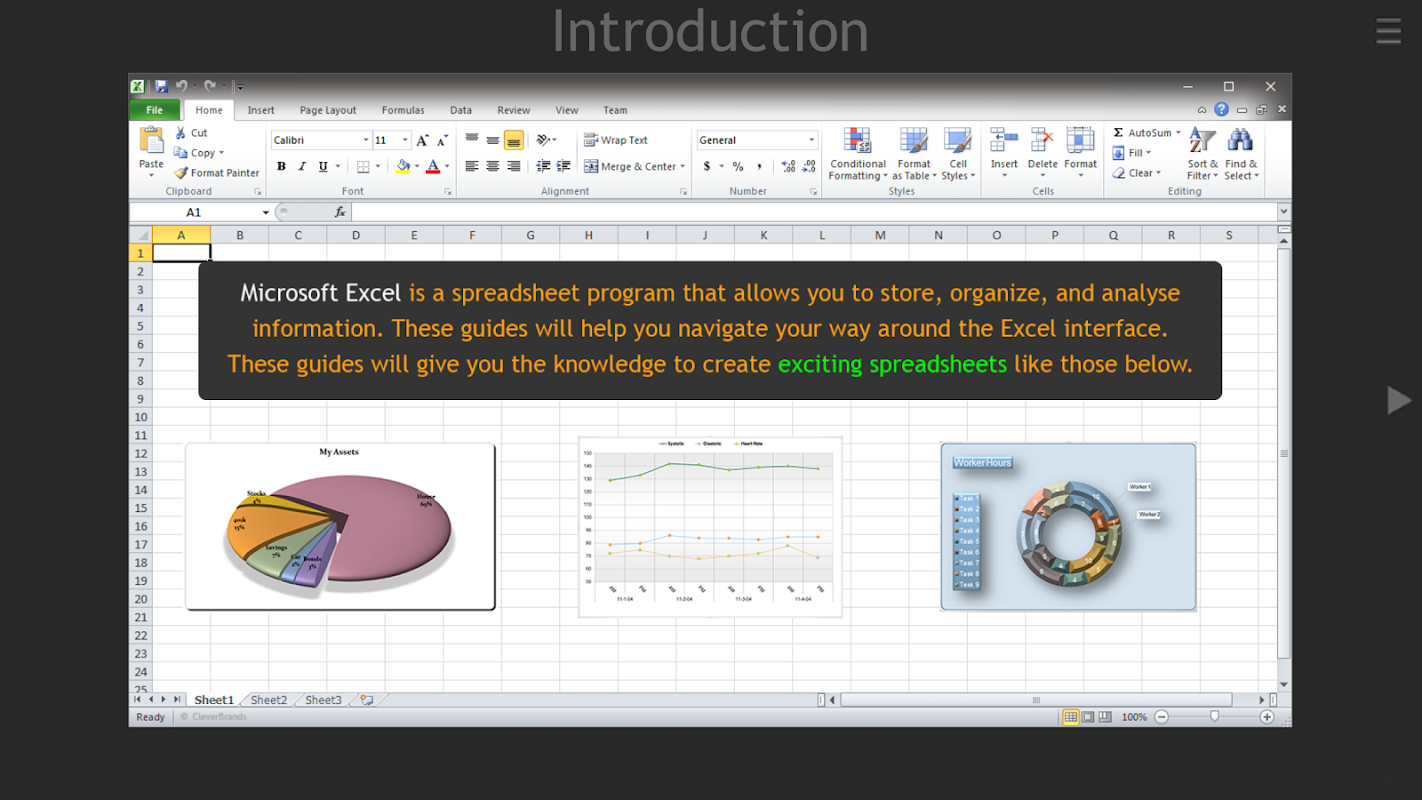Open Sort & Filter tool
Screen dimensions: 1422x800
tap(1202, 154)
